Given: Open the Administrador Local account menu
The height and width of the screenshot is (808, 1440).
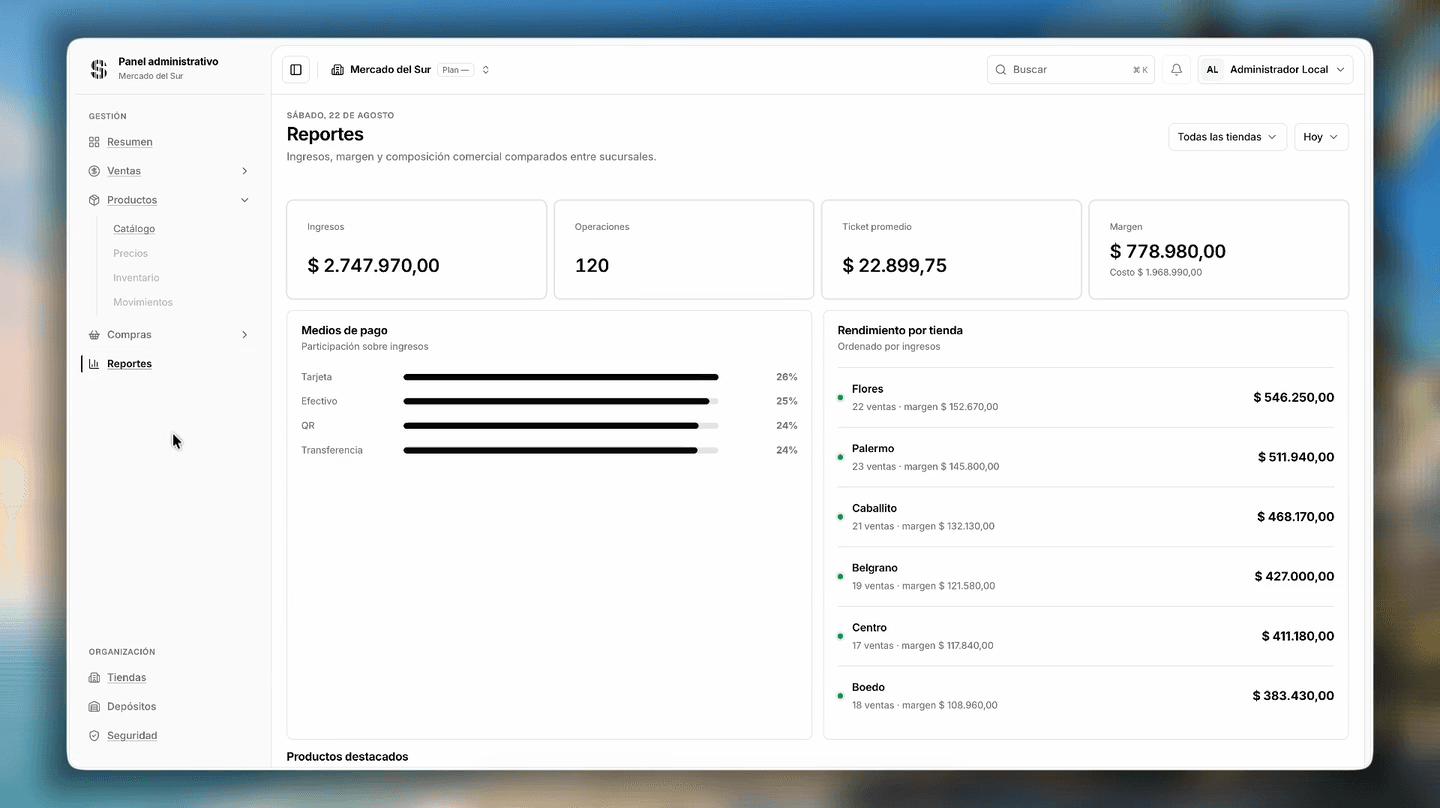Looking at the screenshot, I should click(x=1276, y=70).
